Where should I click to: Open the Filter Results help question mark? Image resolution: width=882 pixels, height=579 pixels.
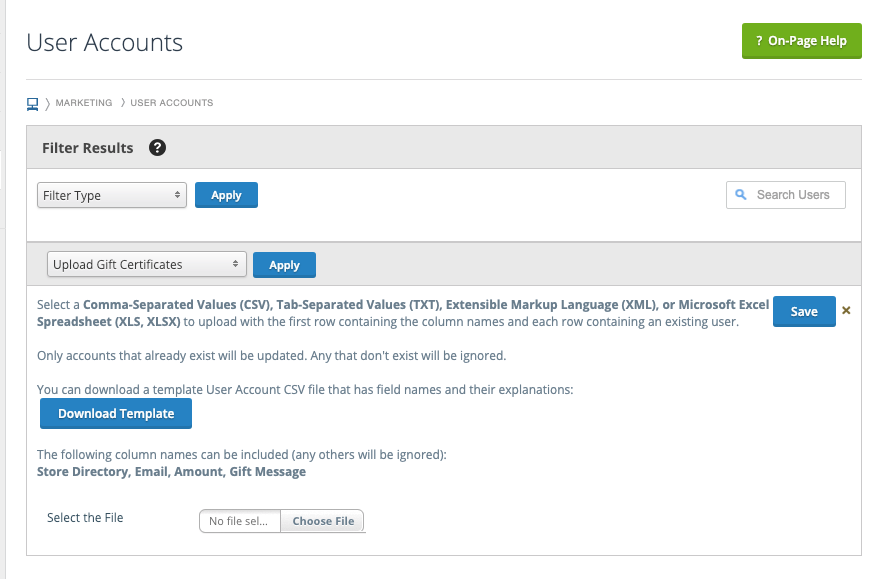pos(157,148)
